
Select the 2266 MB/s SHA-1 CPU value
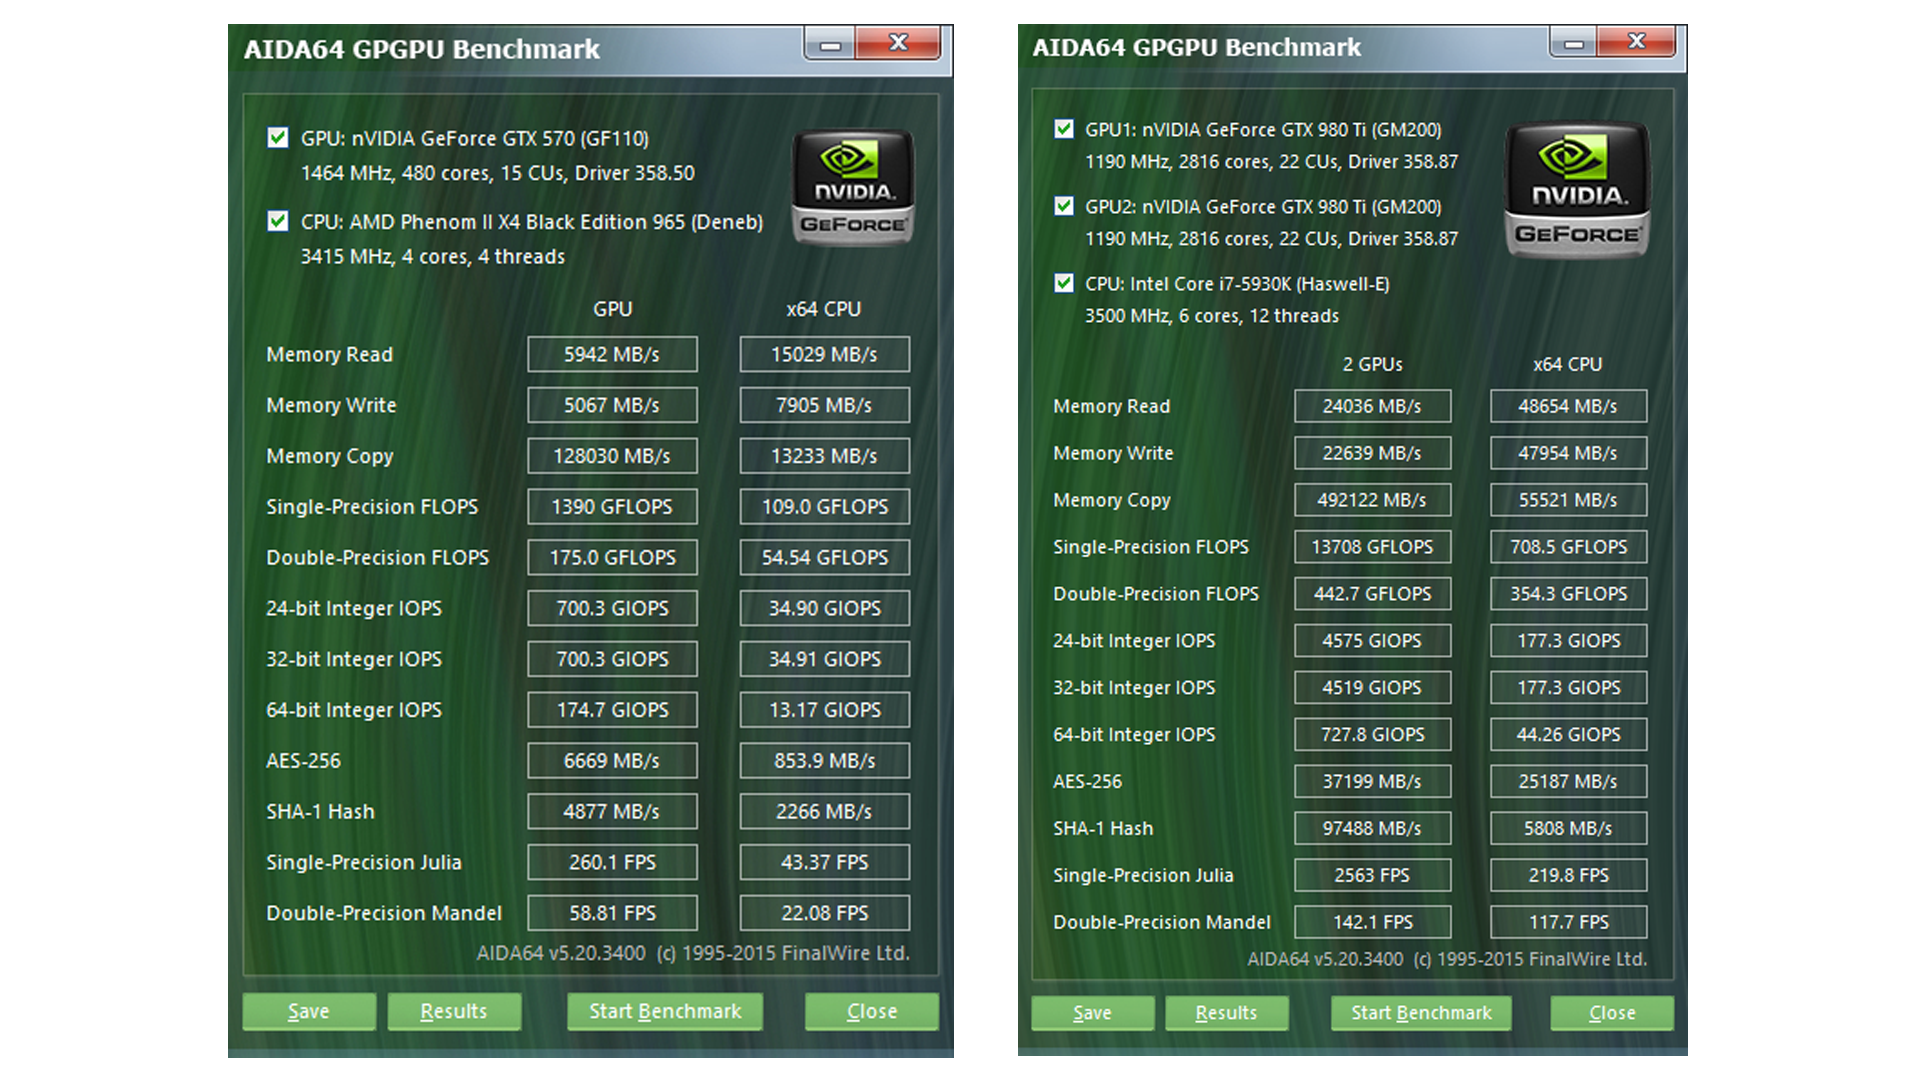click(x=824, y=811)
